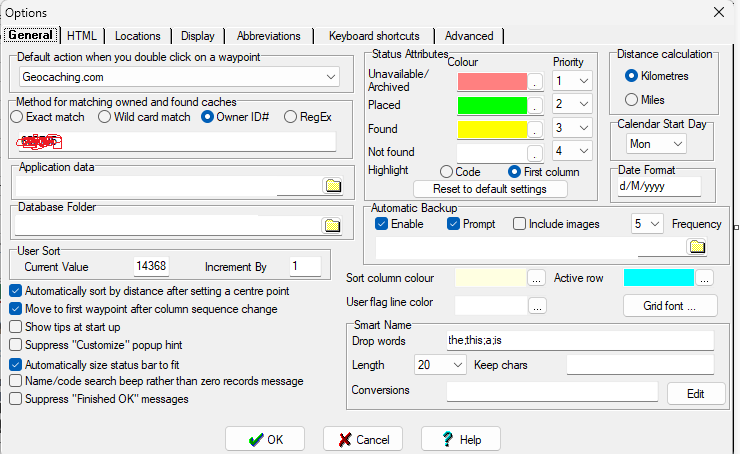740x454 pixels.
Task: Browse for the Application data folder
Action: 332,185
